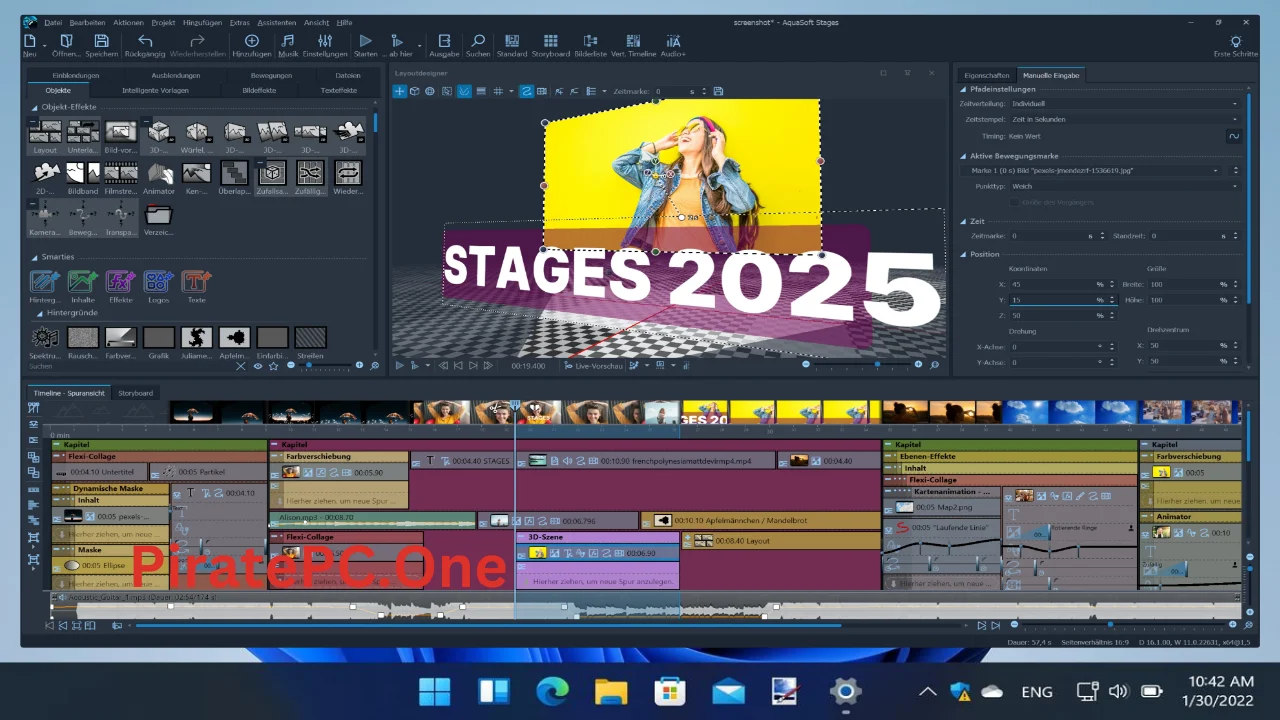Open the Zeitstempel dropdown

coord(1124,119)
